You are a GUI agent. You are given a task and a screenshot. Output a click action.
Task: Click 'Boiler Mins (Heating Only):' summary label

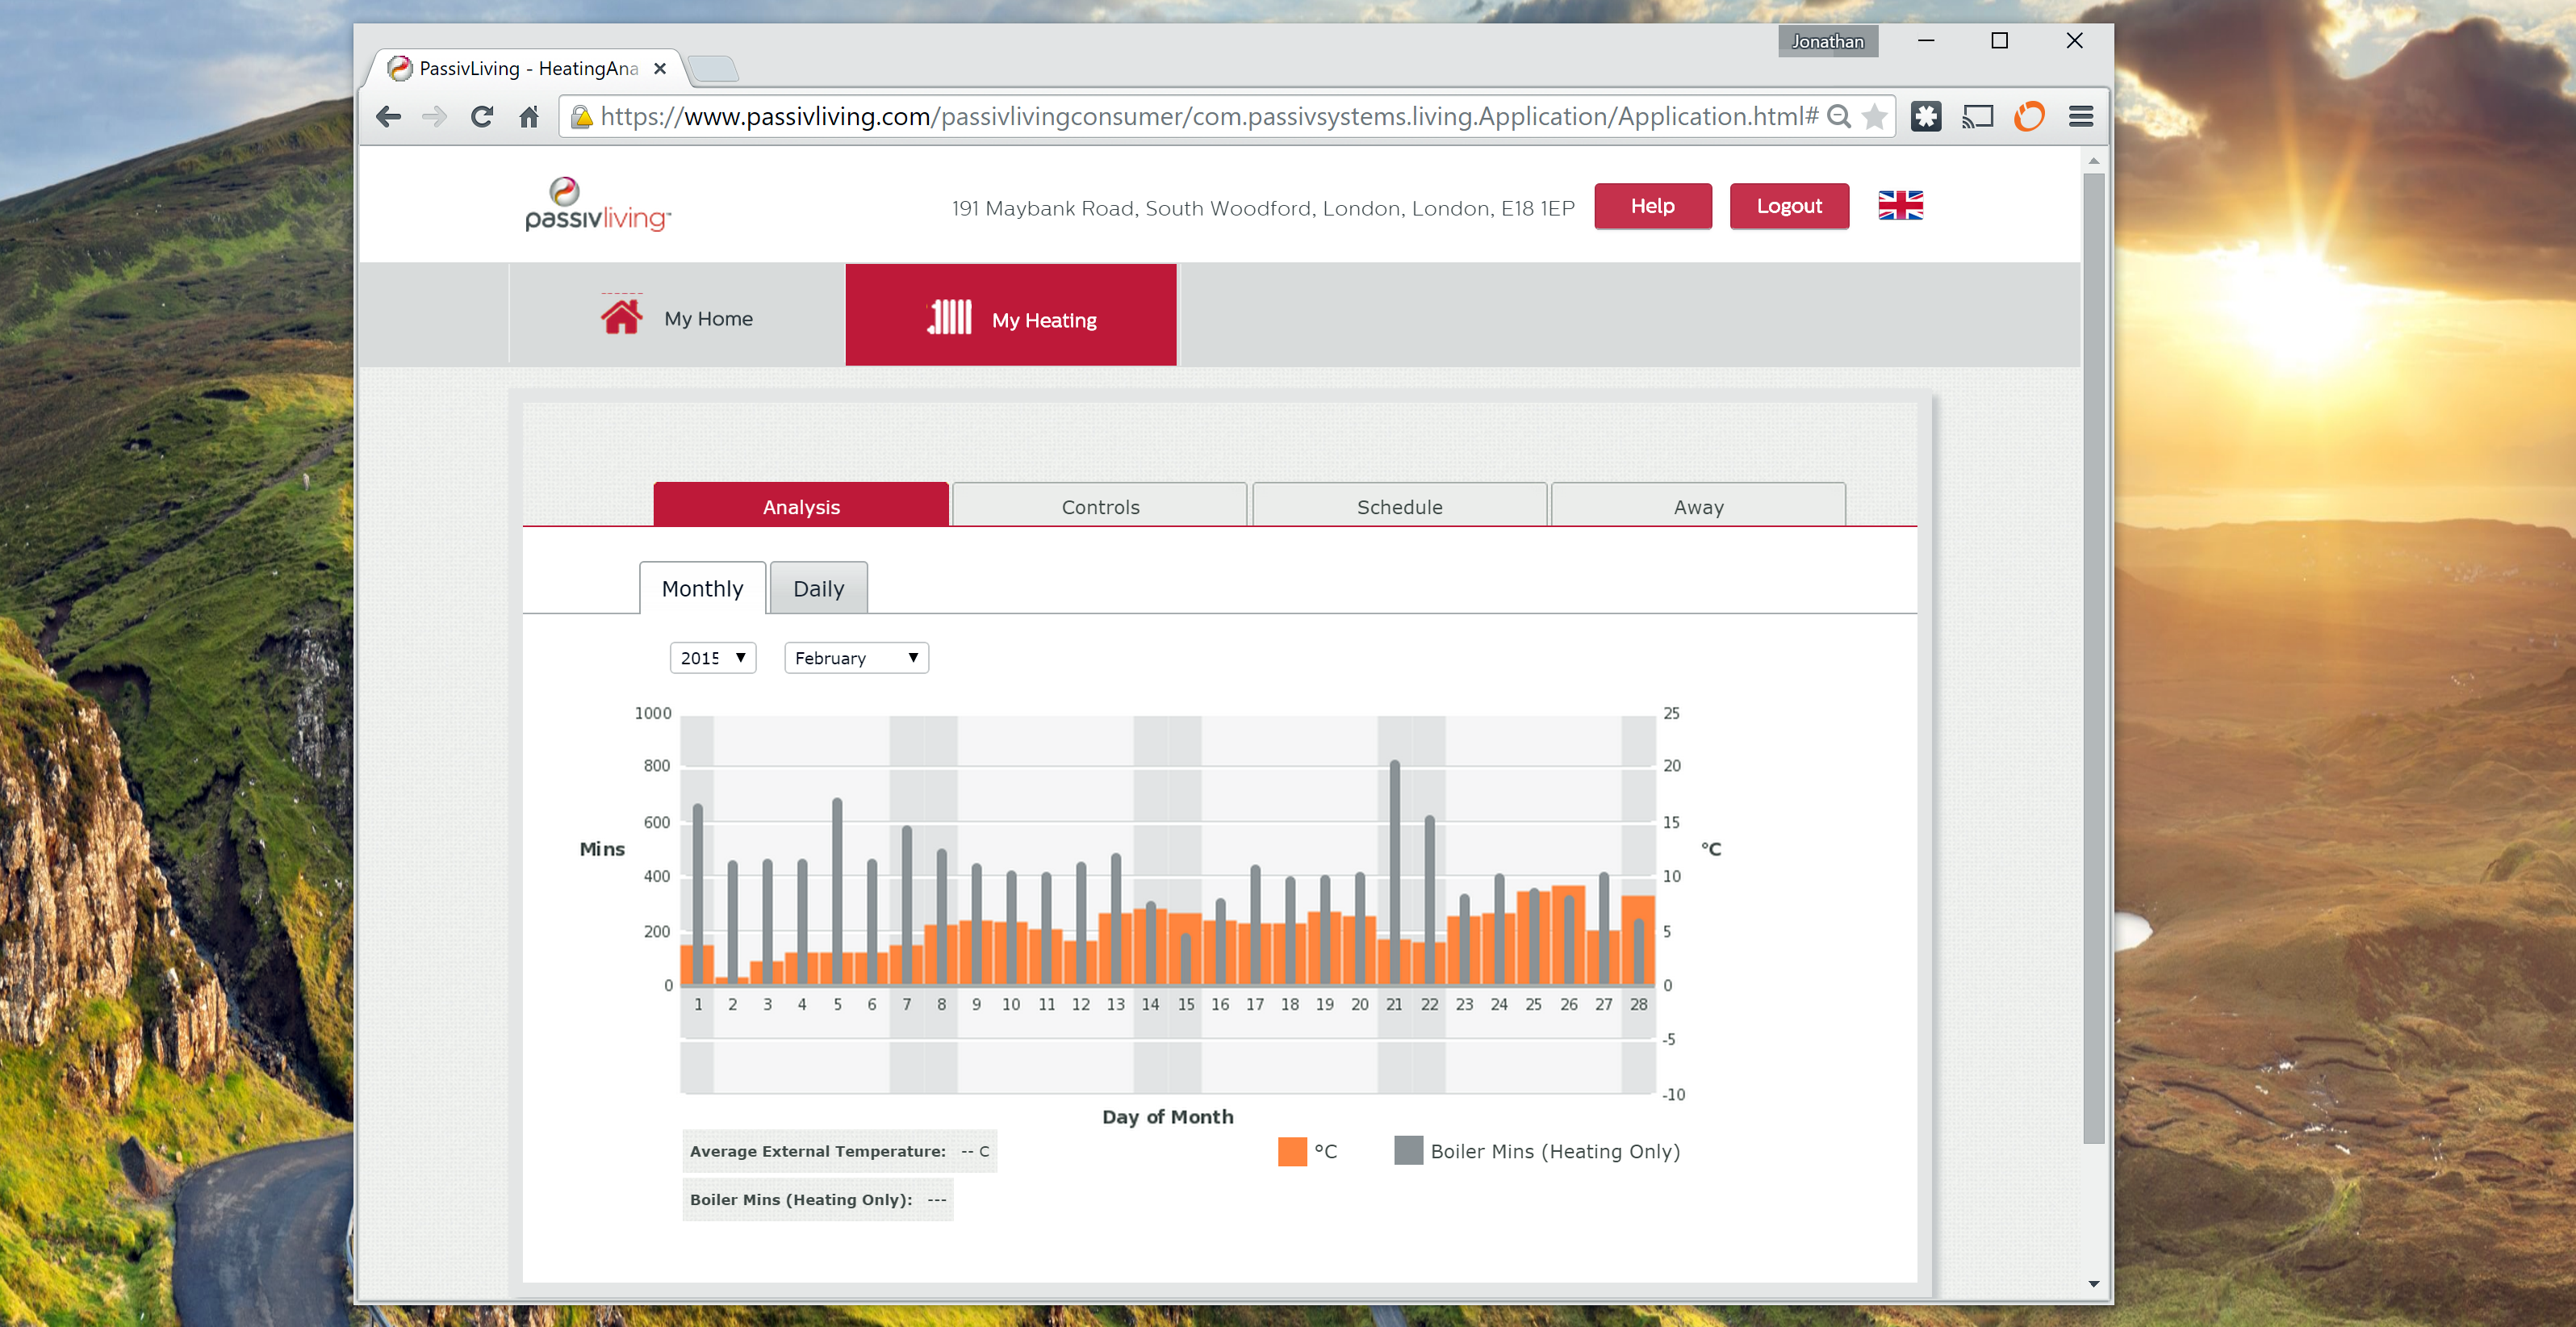pos(800,1199)
